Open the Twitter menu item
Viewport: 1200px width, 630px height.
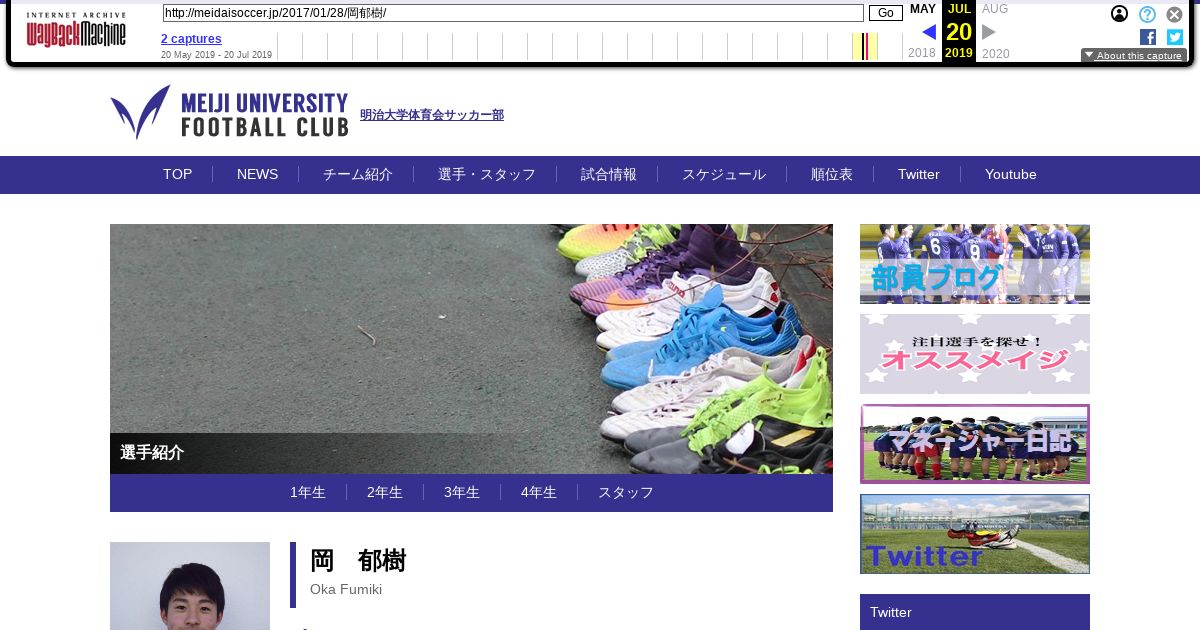point(919,174)
